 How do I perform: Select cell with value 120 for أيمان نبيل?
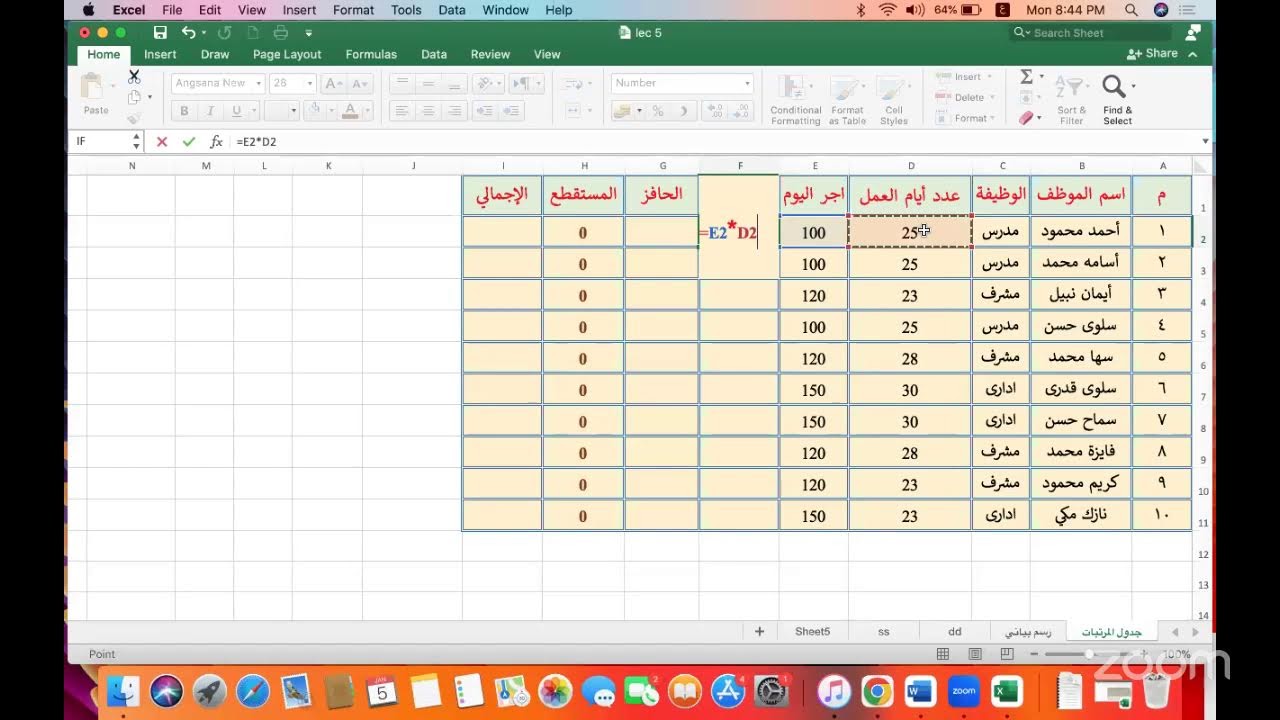814,296
